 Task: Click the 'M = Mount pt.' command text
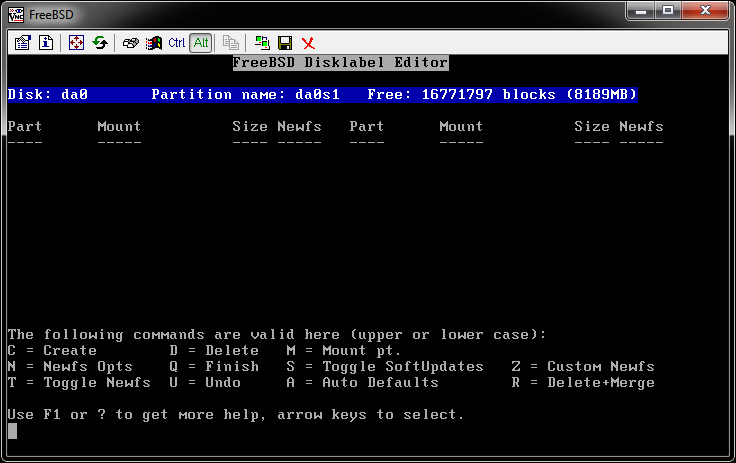[x=344, y=351]
